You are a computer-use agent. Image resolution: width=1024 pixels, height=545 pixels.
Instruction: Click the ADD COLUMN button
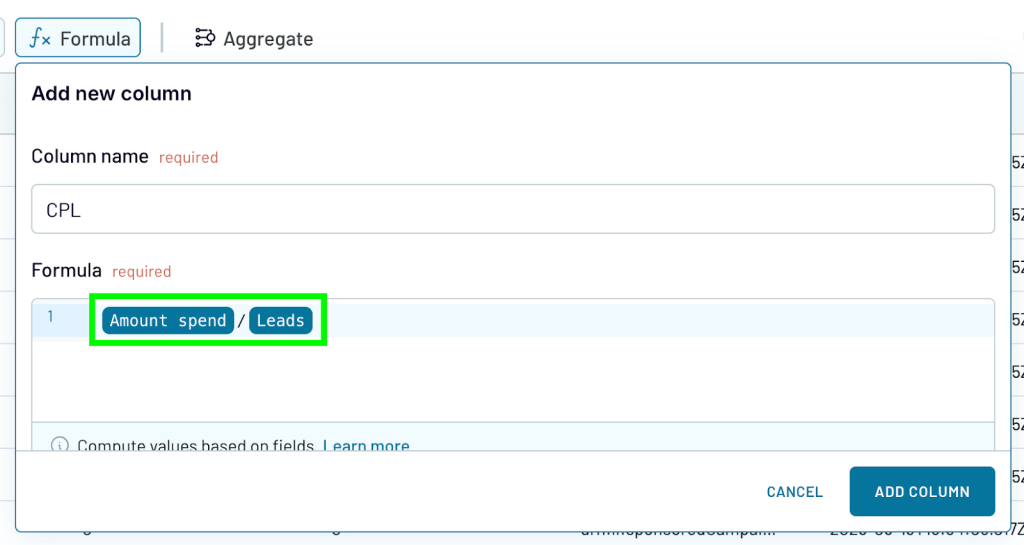tap(921, 491)
